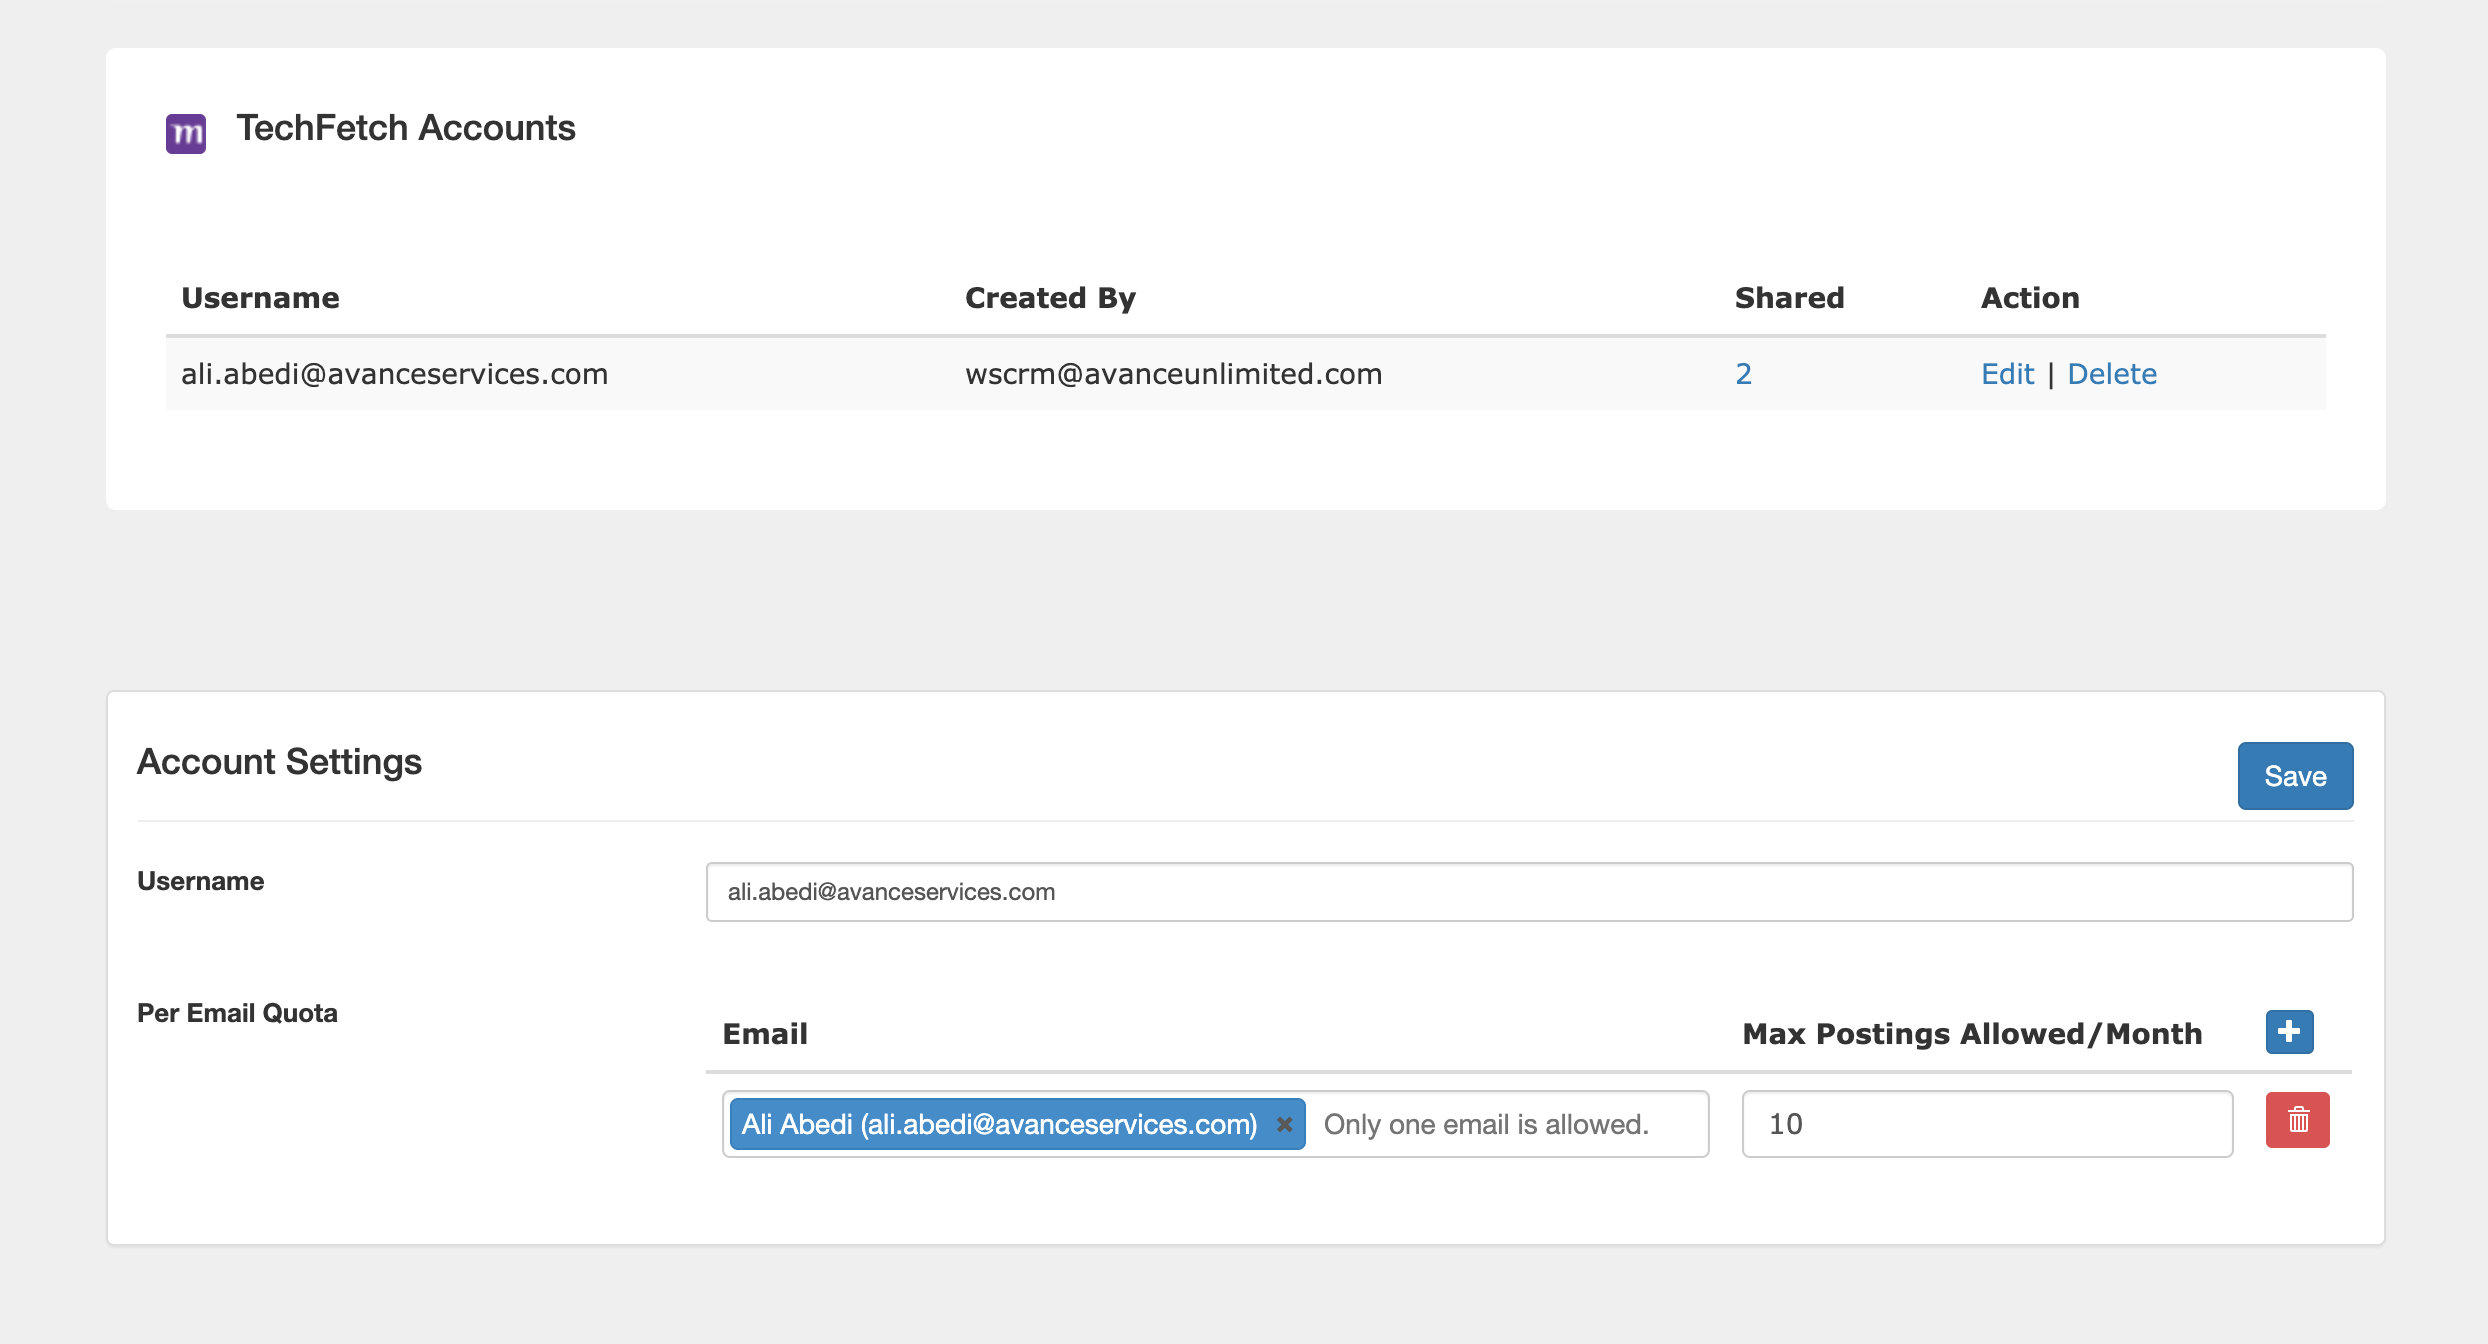Click the Action column header
2488x1344 pixels.
click(x=2030, y=298)
